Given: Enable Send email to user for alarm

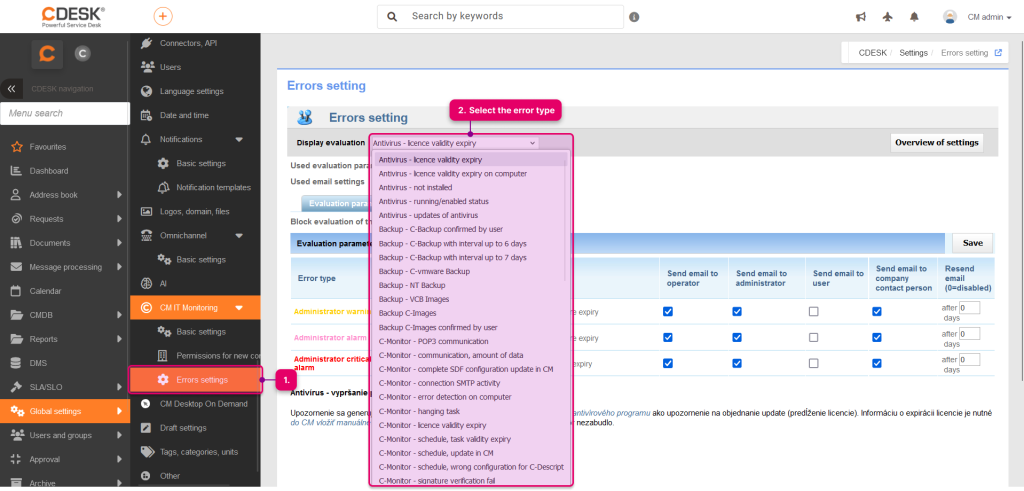Looking at the screenshot, I should coord(813,337).
